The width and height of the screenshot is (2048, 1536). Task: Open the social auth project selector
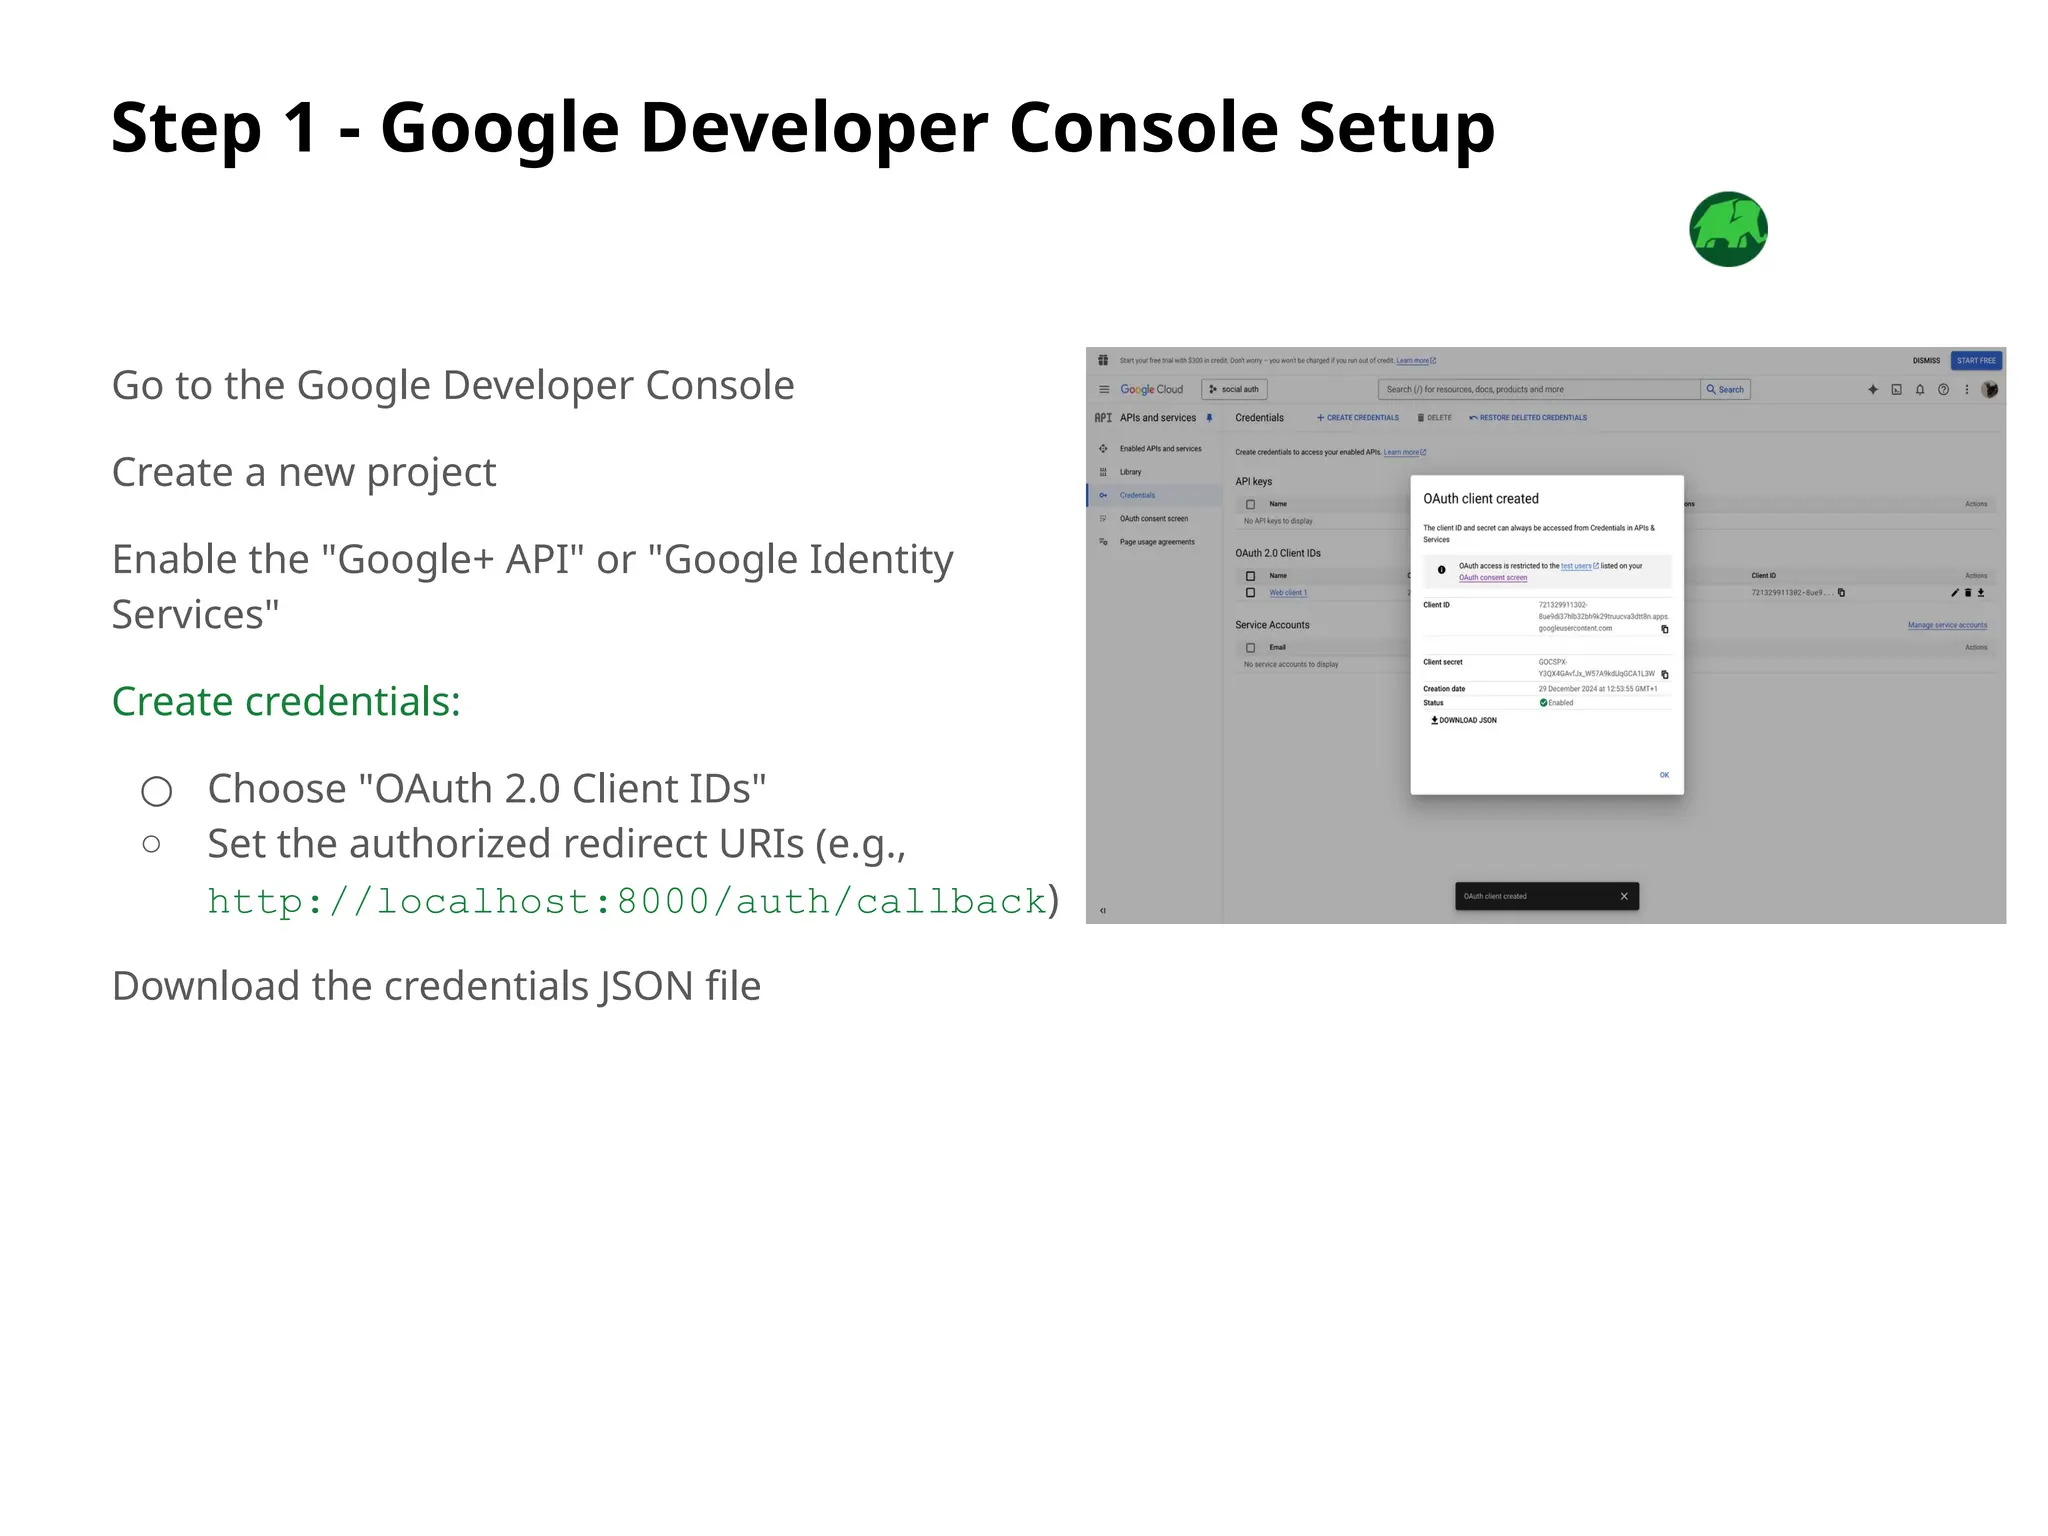[1234, 389]
